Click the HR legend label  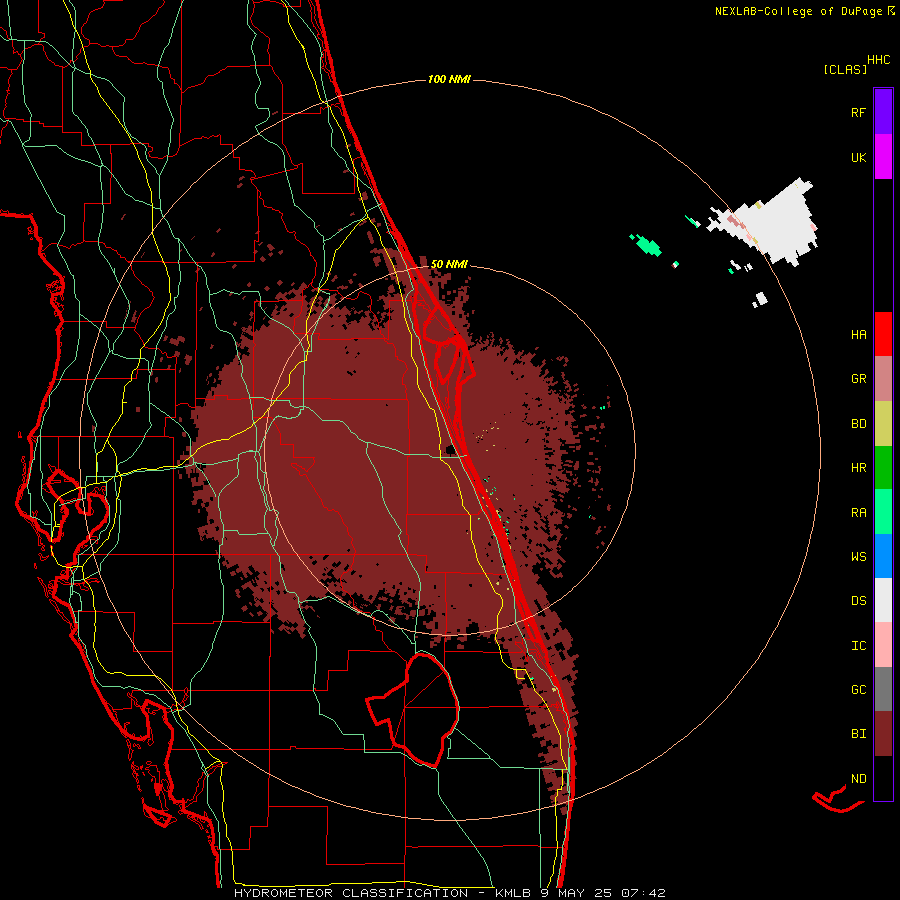point(858,468)
